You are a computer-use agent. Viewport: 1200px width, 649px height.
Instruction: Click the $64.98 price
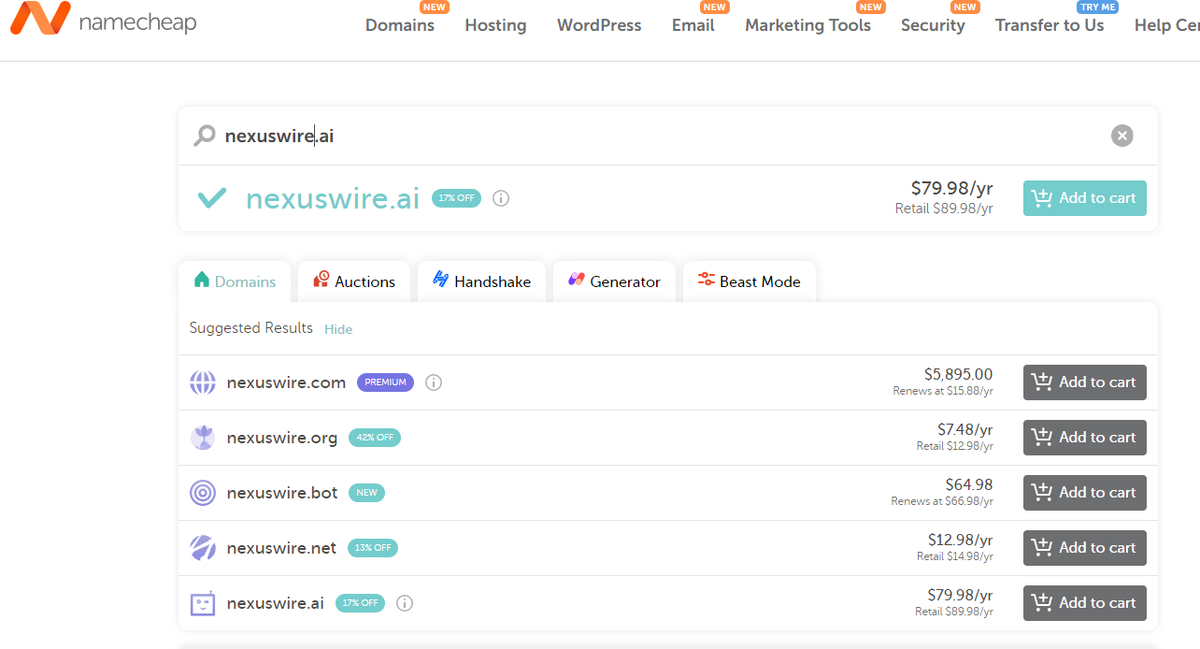(x=969, y=484)
